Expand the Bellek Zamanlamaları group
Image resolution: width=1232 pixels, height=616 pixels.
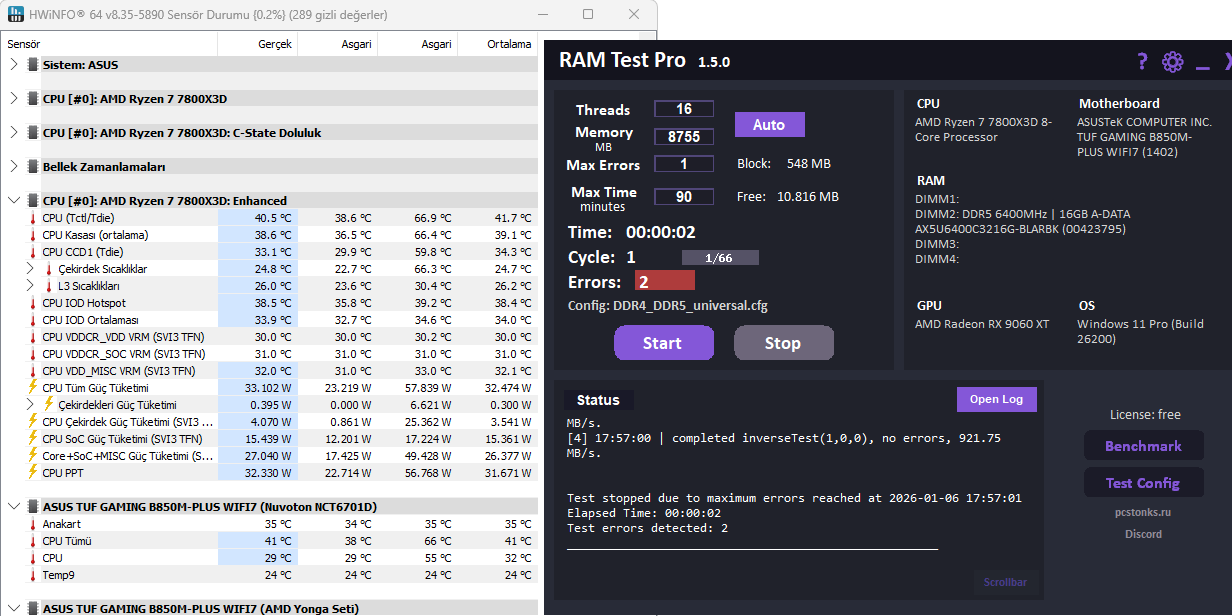pos(13,167)
